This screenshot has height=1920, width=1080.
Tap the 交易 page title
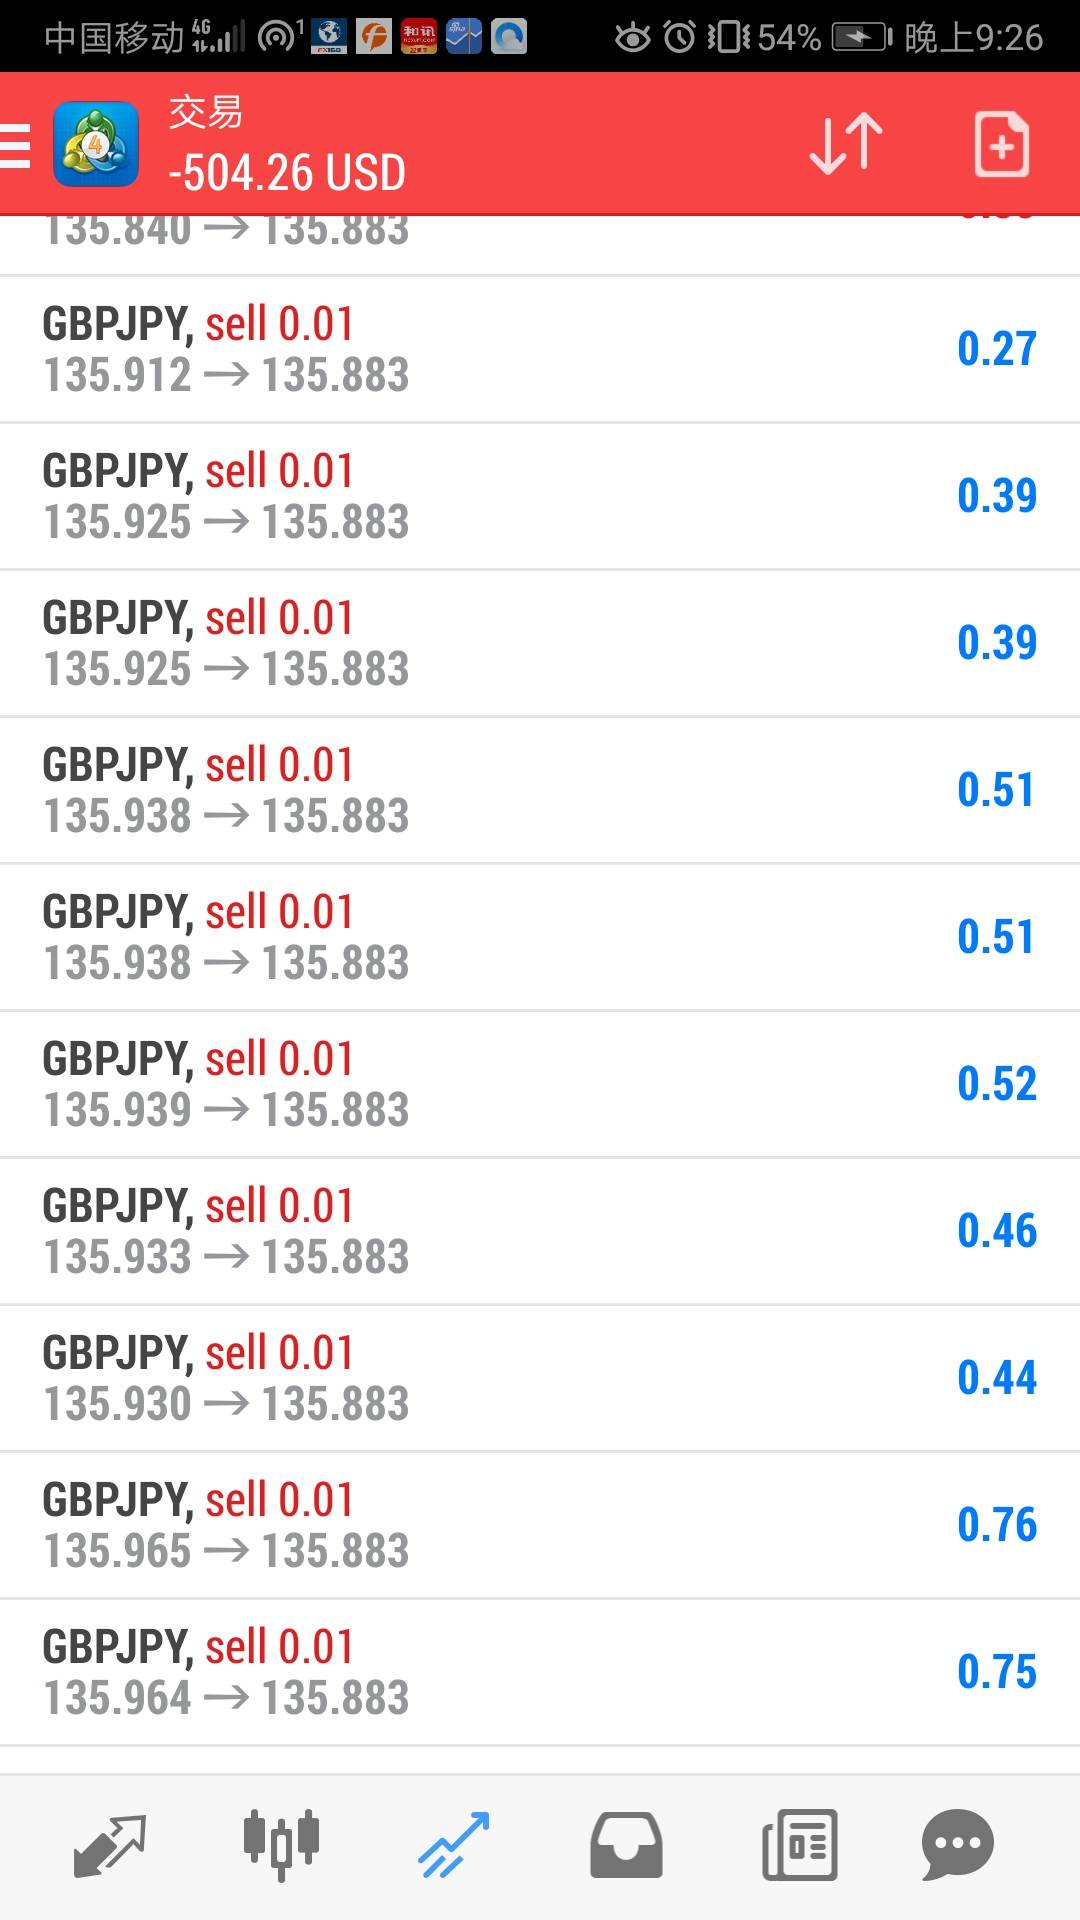click(205, 112)
